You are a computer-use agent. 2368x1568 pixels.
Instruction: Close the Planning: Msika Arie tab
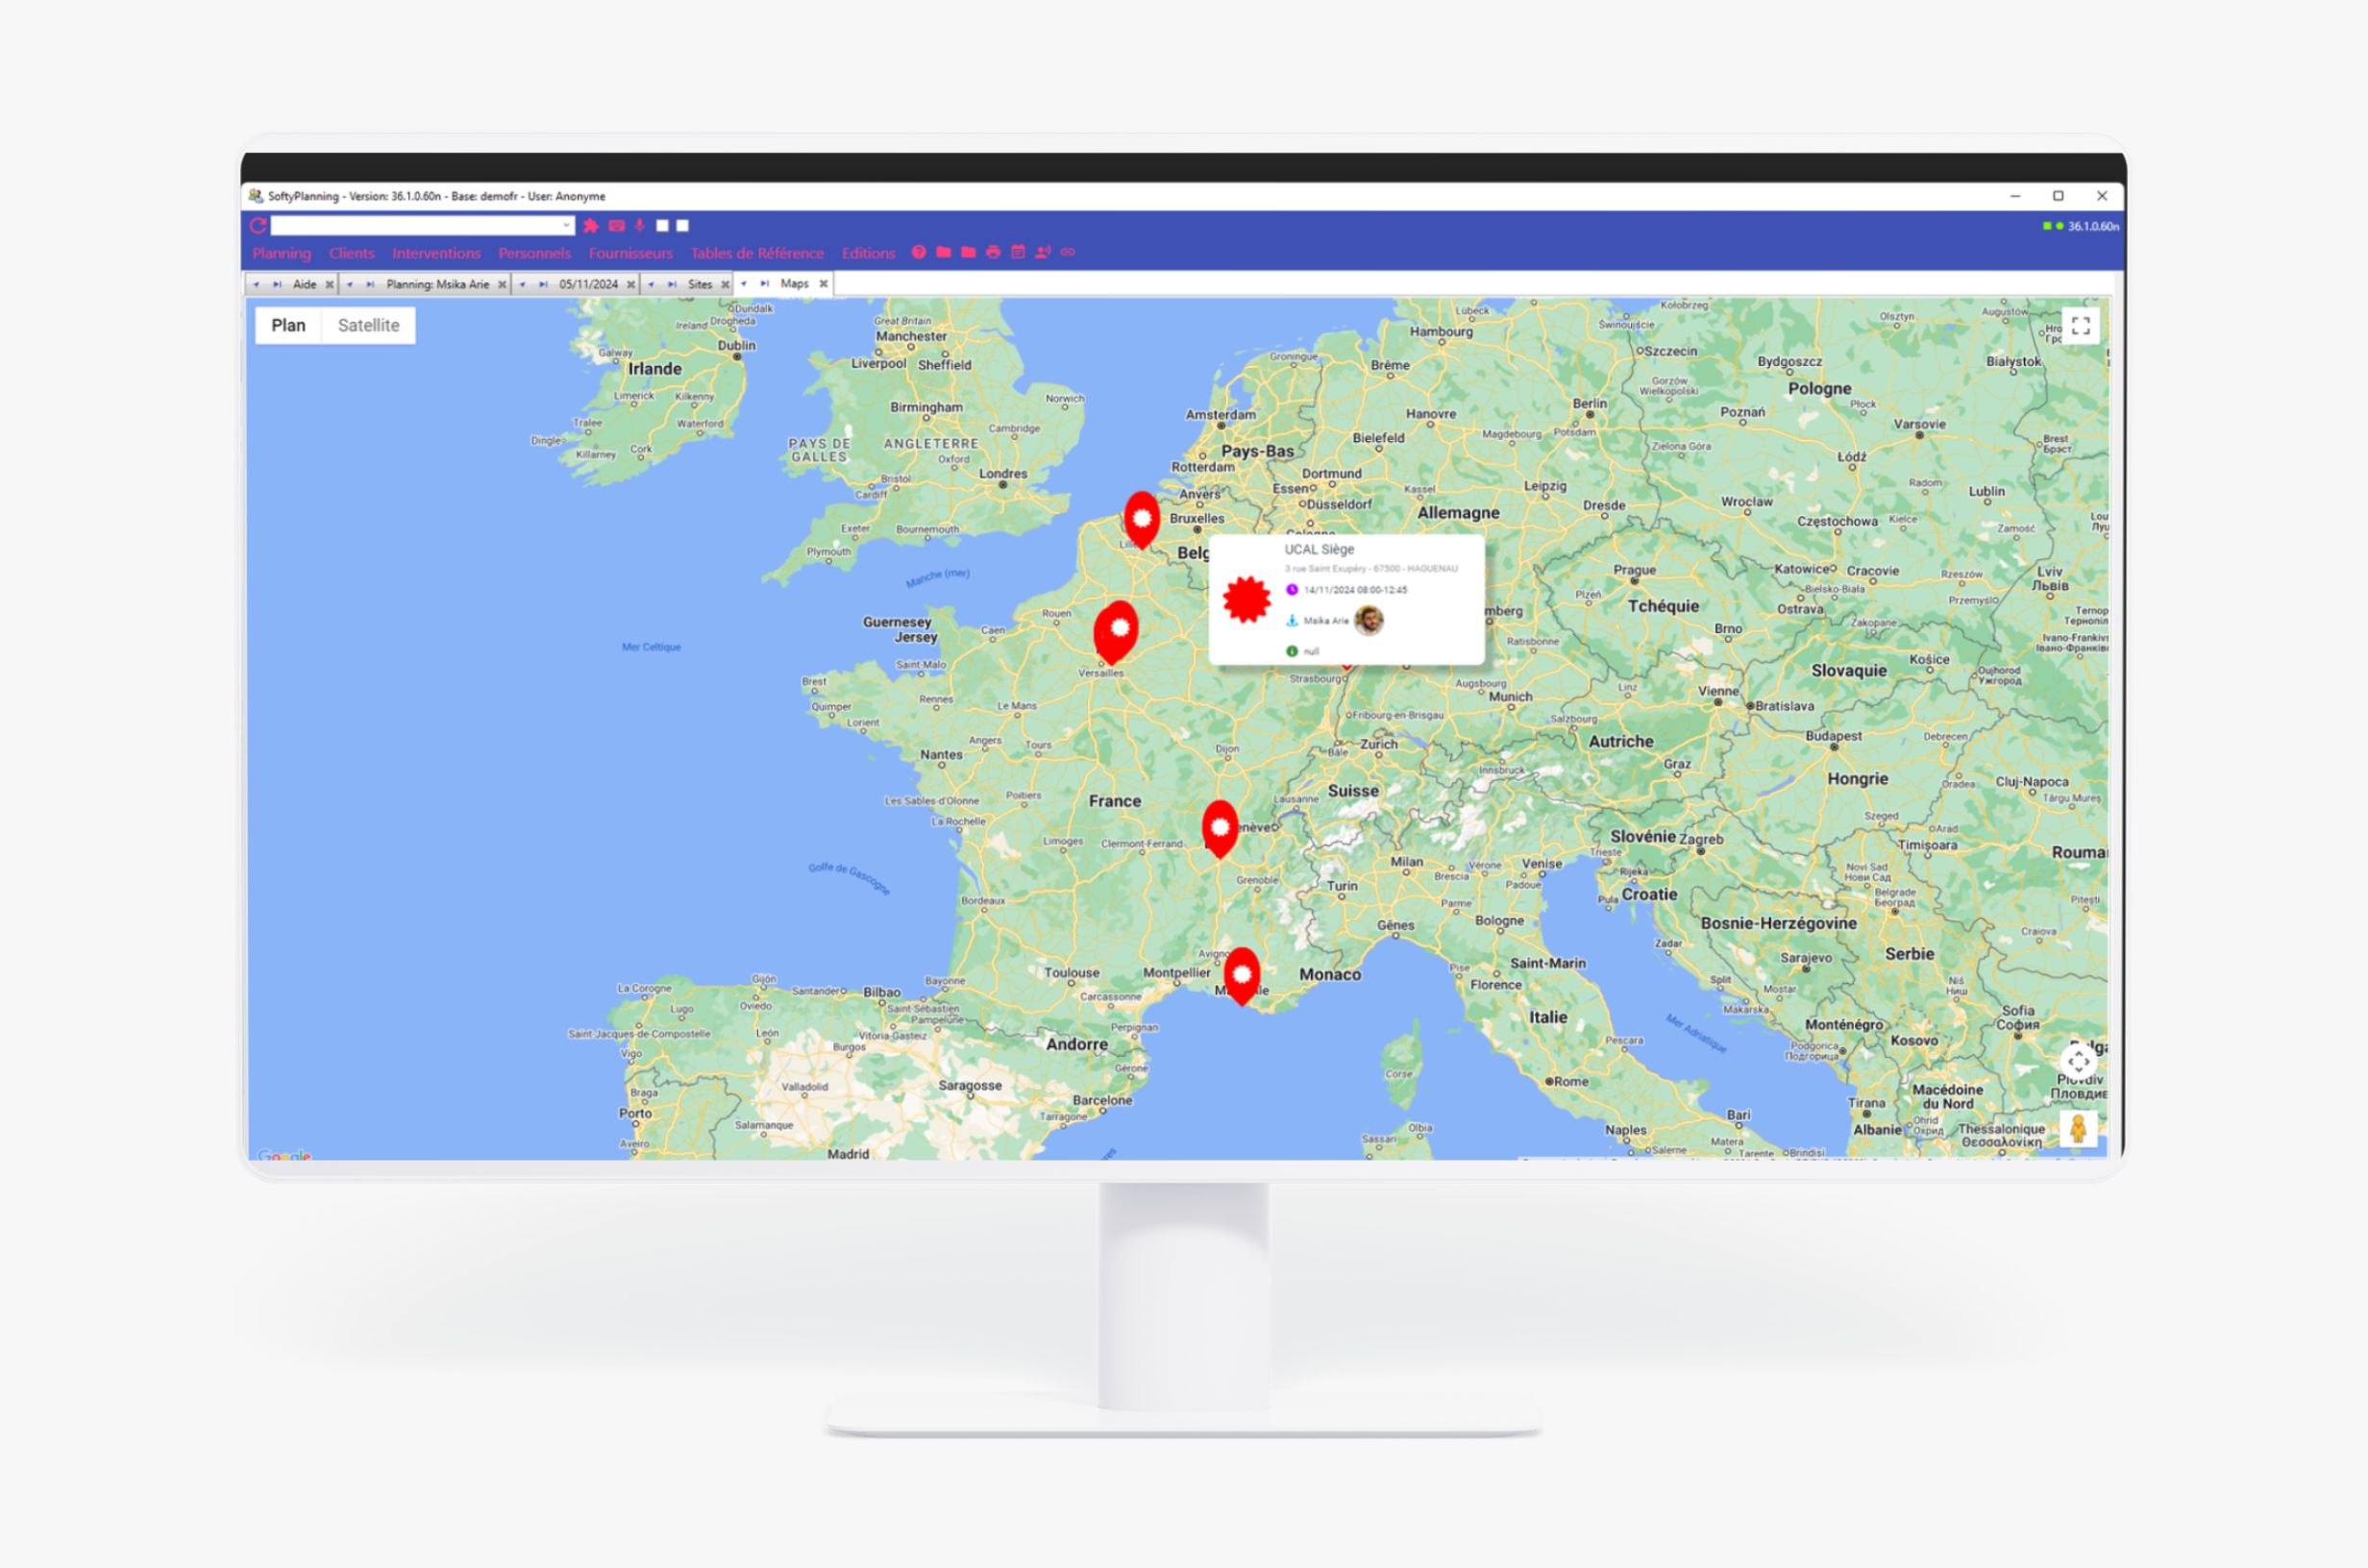[x=502, y=285]
